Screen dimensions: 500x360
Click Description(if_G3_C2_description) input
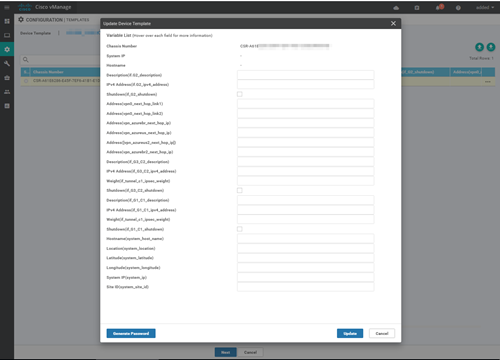[306, 162]
